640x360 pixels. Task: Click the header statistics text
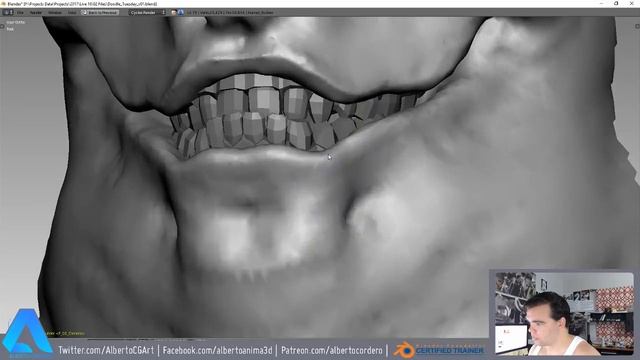231,13
